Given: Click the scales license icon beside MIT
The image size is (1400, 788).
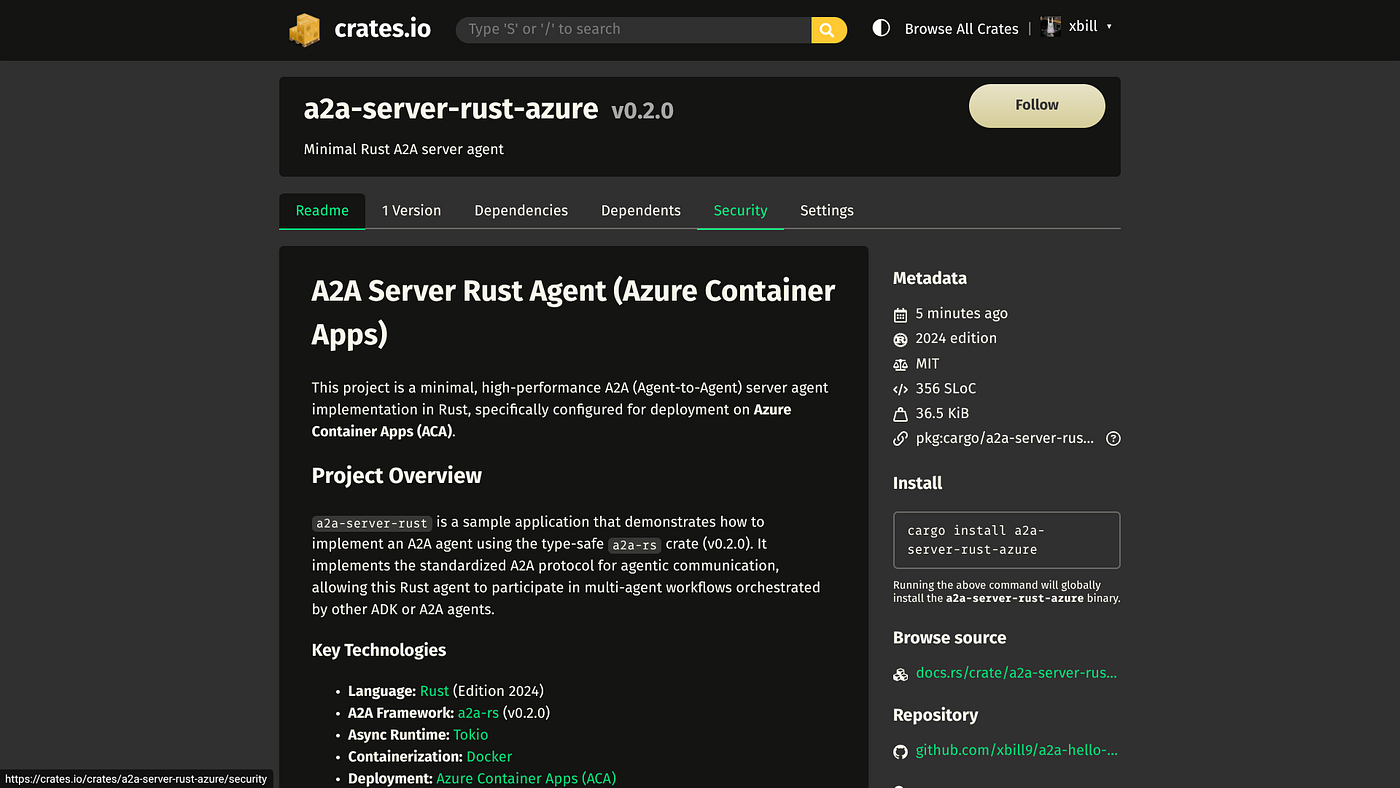Looking at the screenshot, I should point(900,364).
